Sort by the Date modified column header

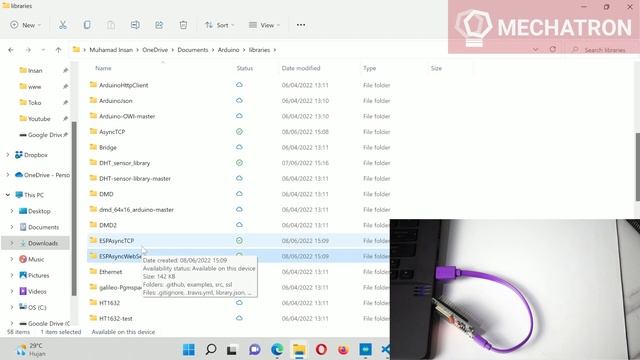click(x=301, y=68)
